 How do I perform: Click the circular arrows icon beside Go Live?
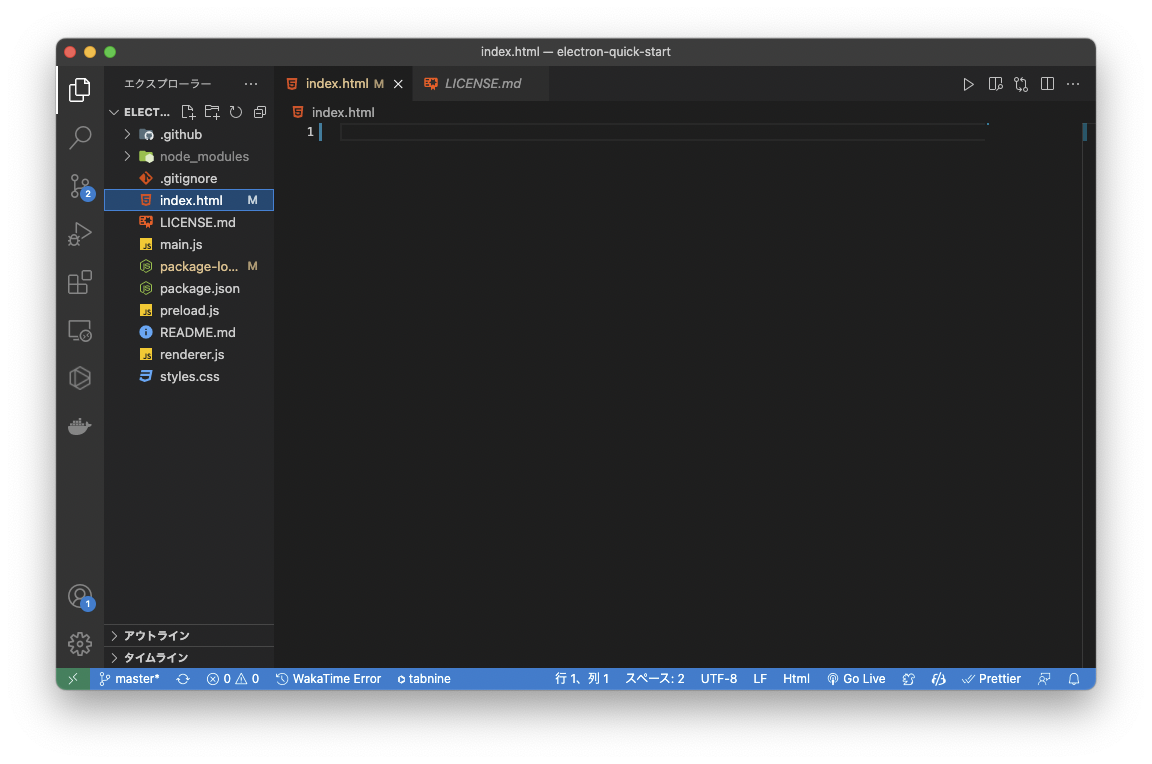pos(909,679)
